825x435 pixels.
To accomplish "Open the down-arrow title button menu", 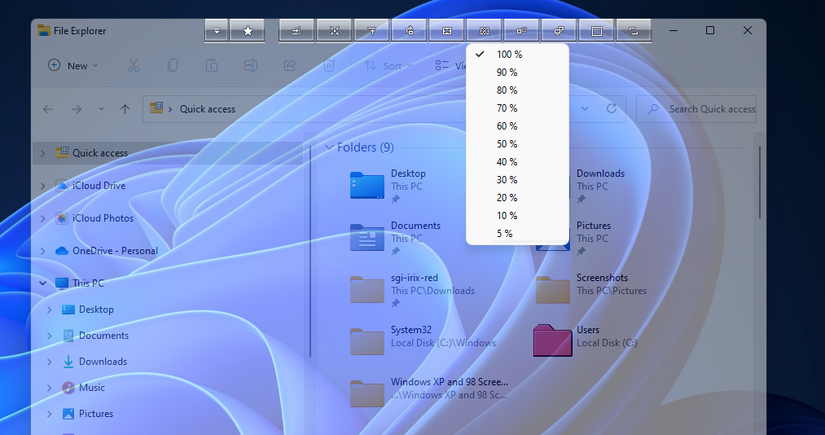I will click(216, 31).
